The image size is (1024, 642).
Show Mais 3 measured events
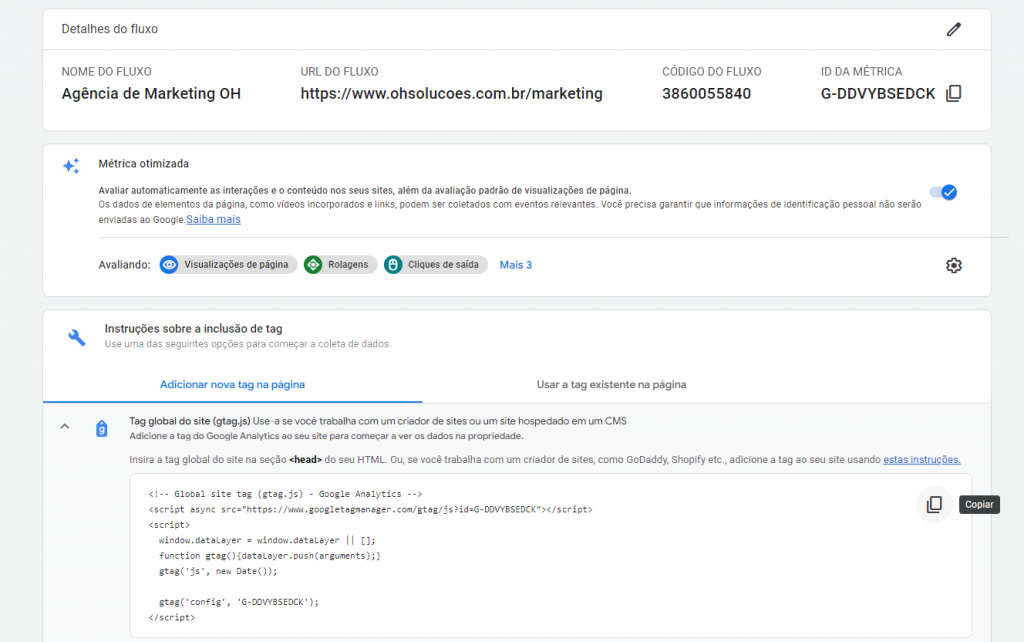(516, 265)
